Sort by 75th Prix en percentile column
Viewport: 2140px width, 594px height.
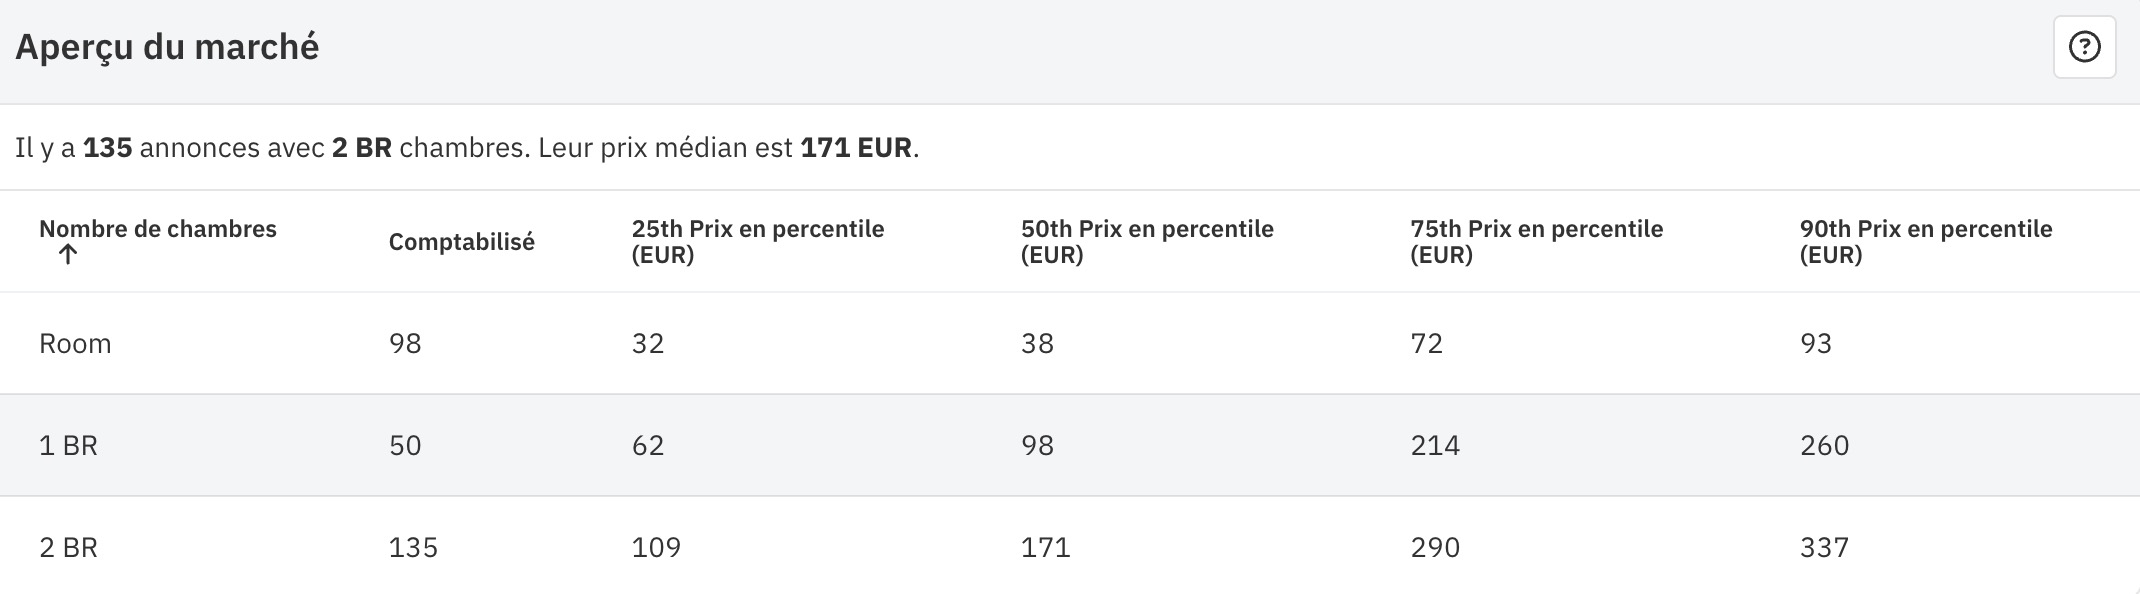point(1536,242)
